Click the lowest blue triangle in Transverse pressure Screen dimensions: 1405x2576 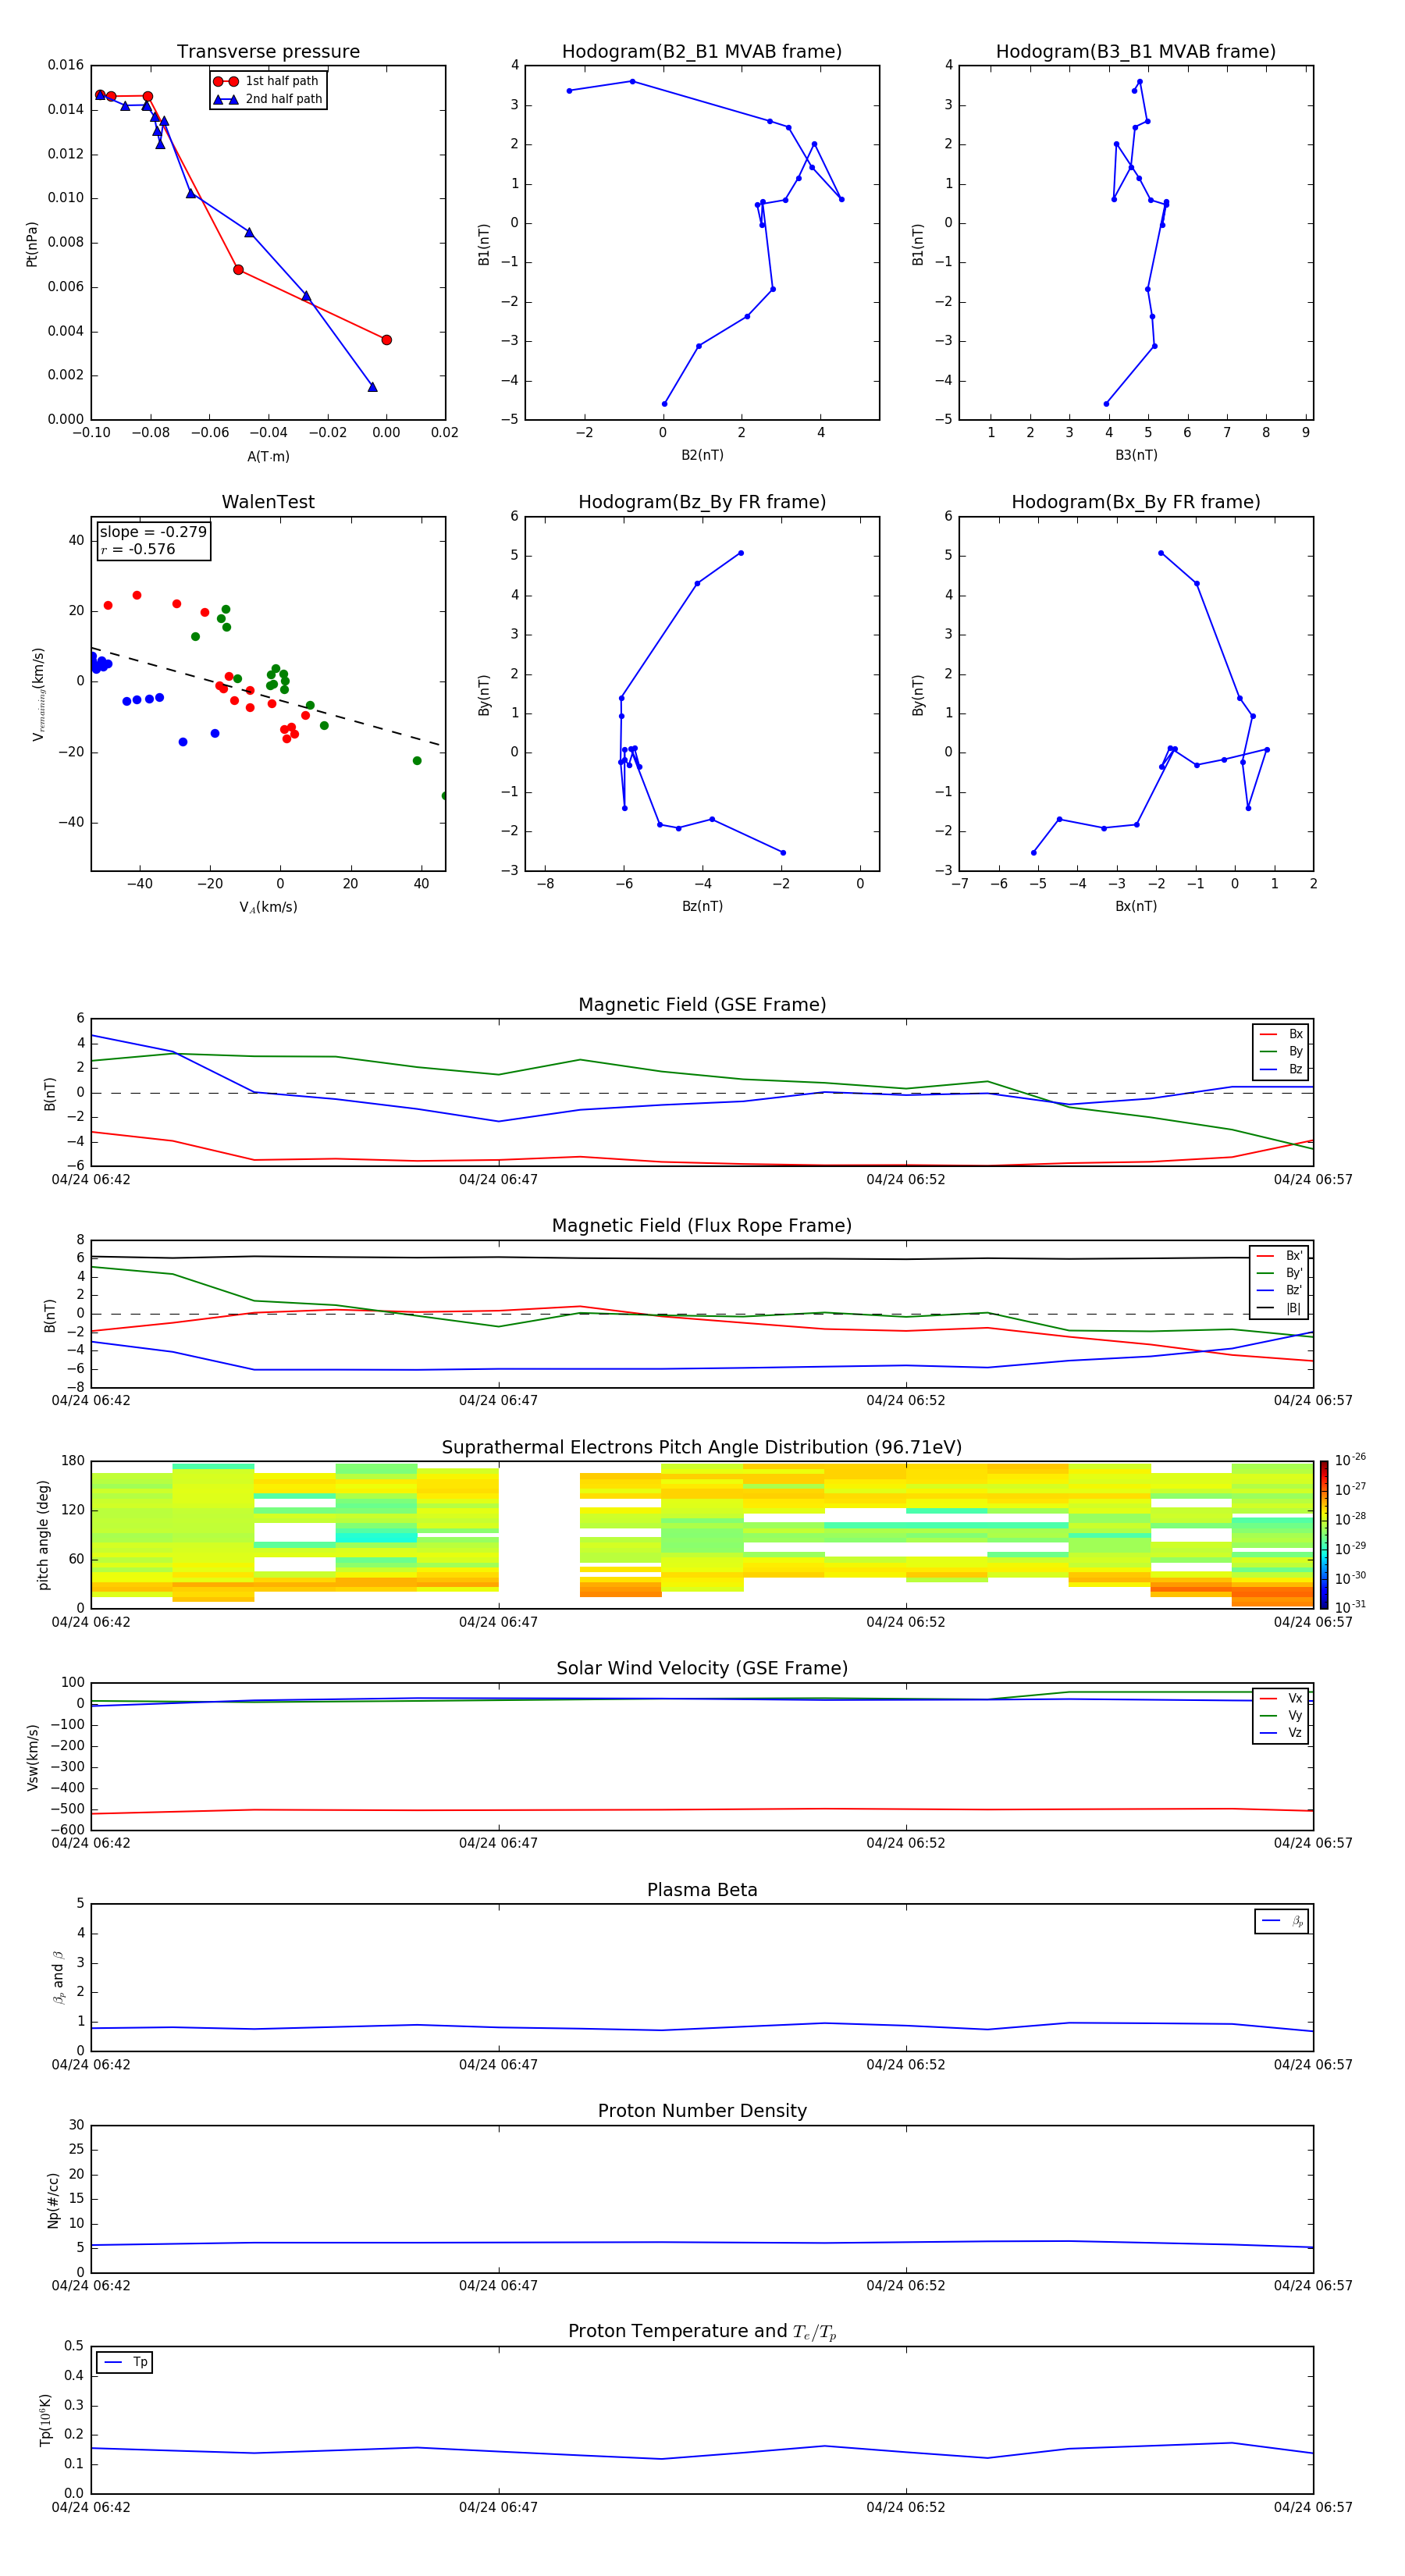coord(372,387)
